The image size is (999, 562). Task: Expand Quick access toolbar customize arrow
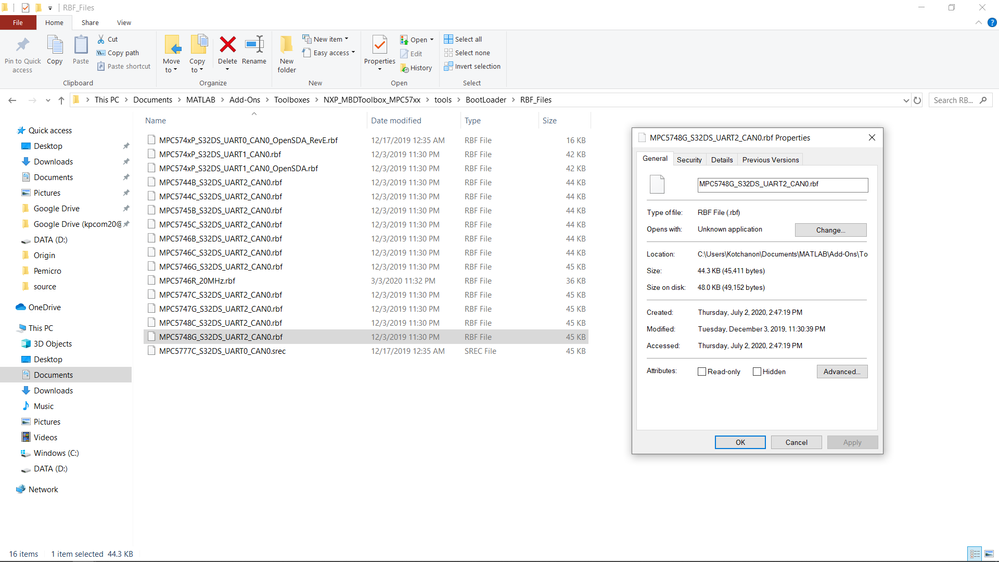(x=50, y=8)
